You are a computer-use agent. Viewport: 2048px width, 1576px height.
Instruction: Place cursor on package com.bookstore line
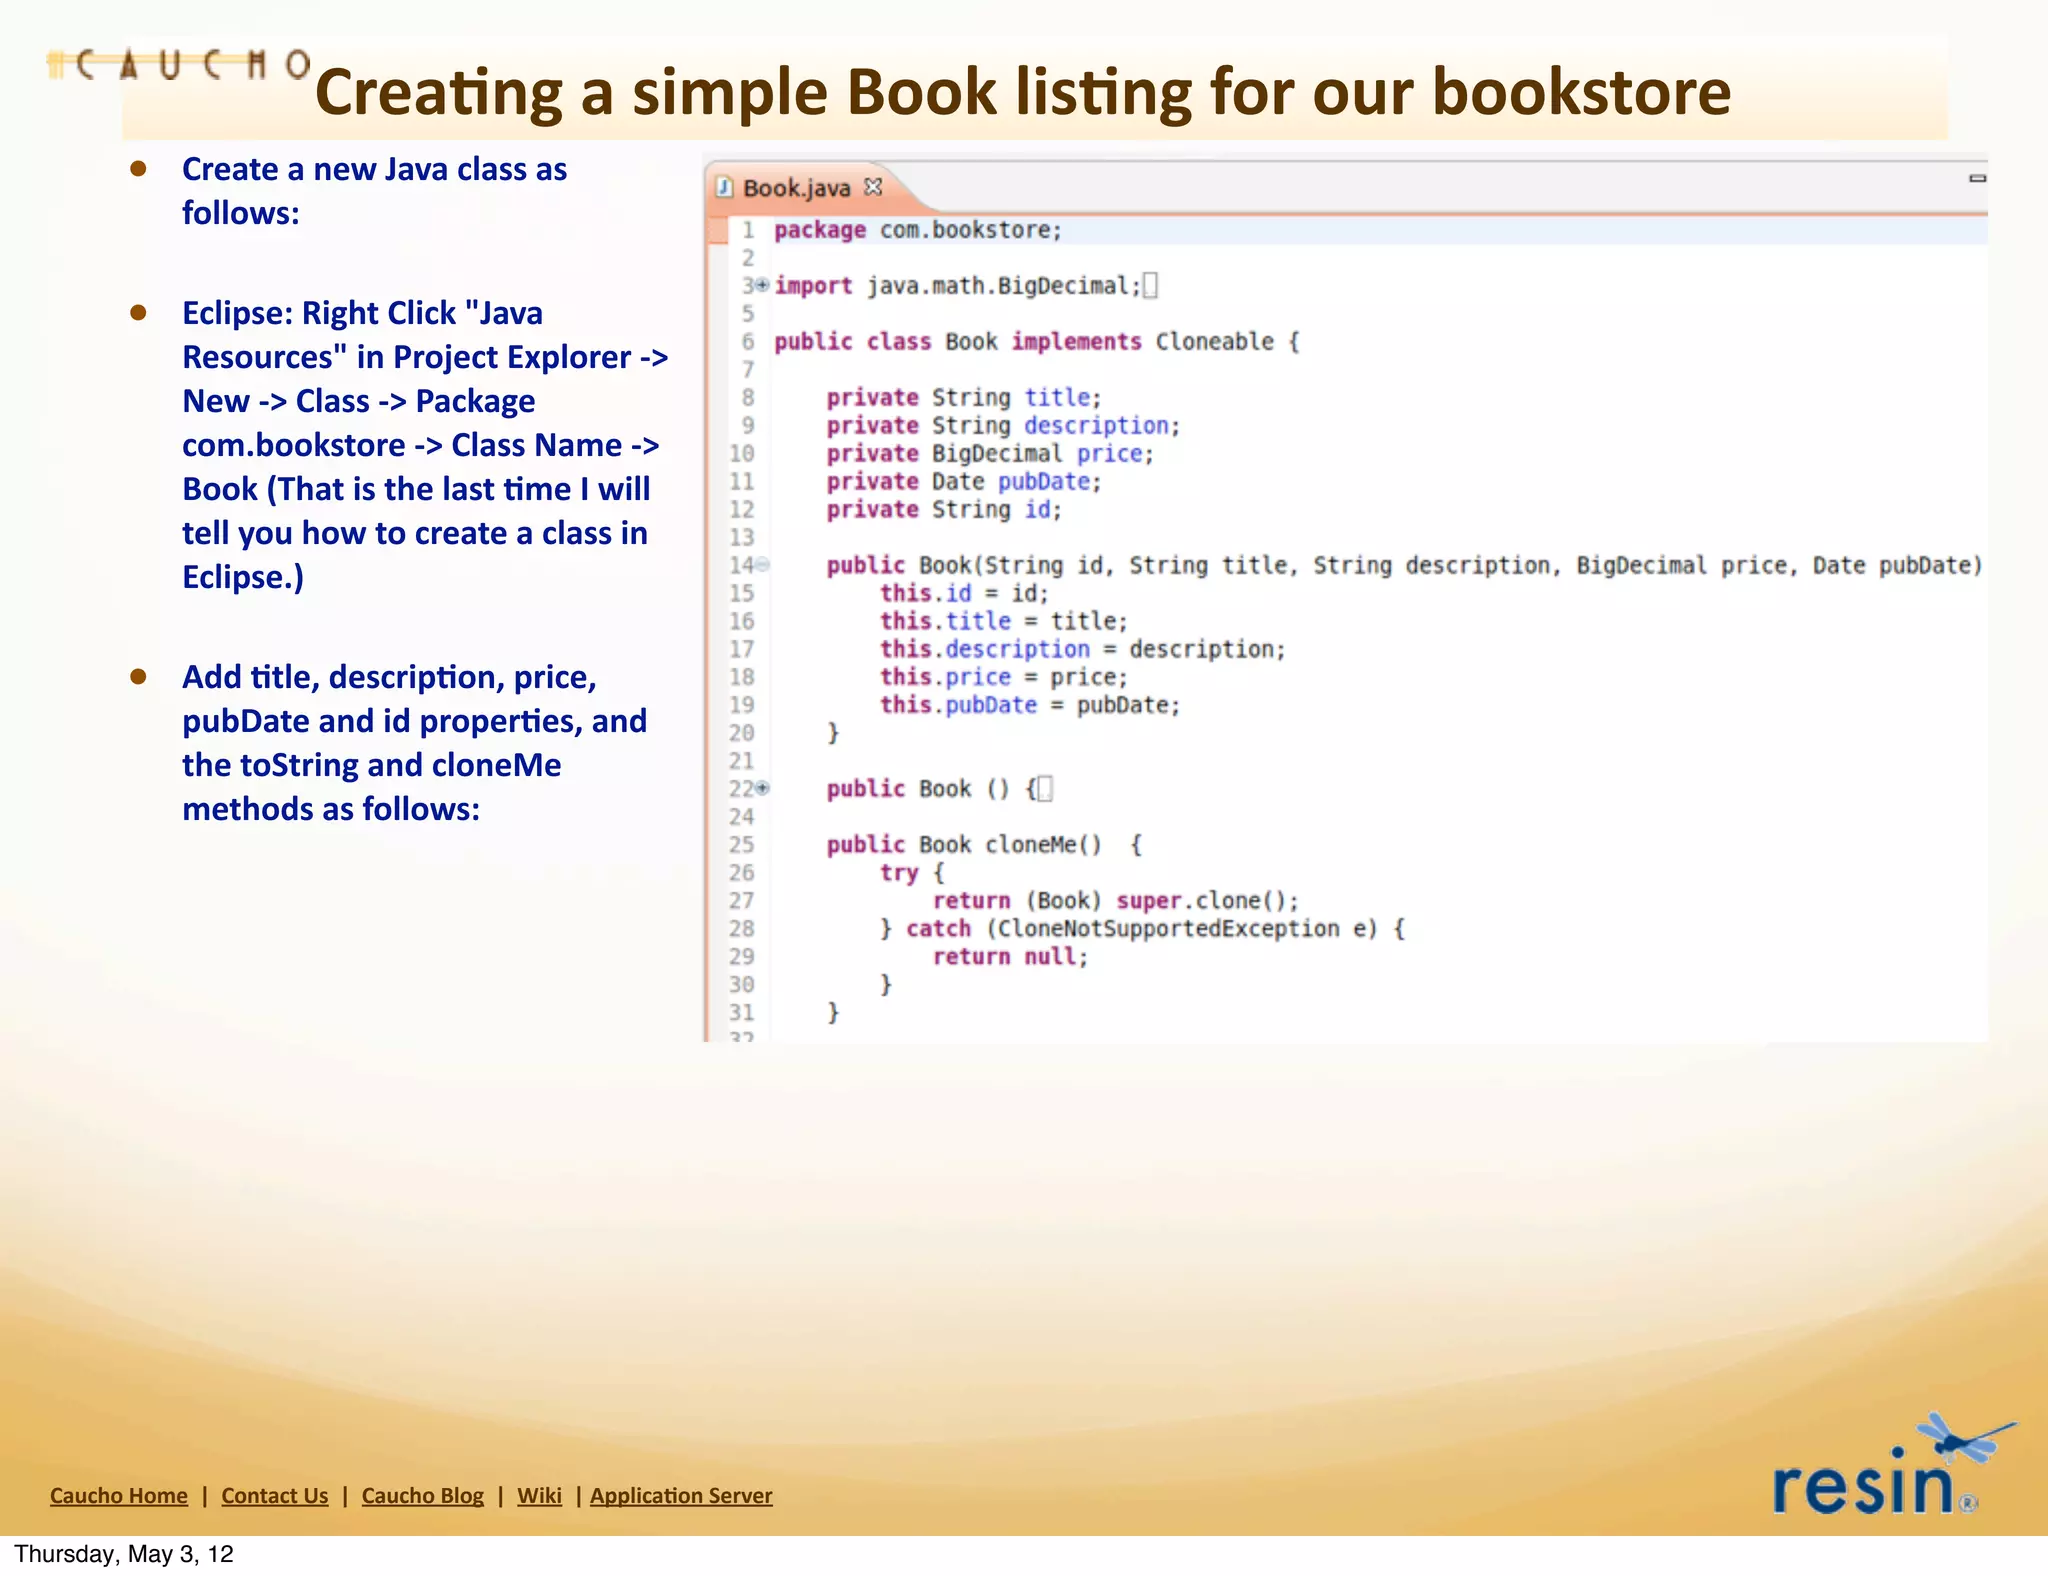[x=968, y=230]
